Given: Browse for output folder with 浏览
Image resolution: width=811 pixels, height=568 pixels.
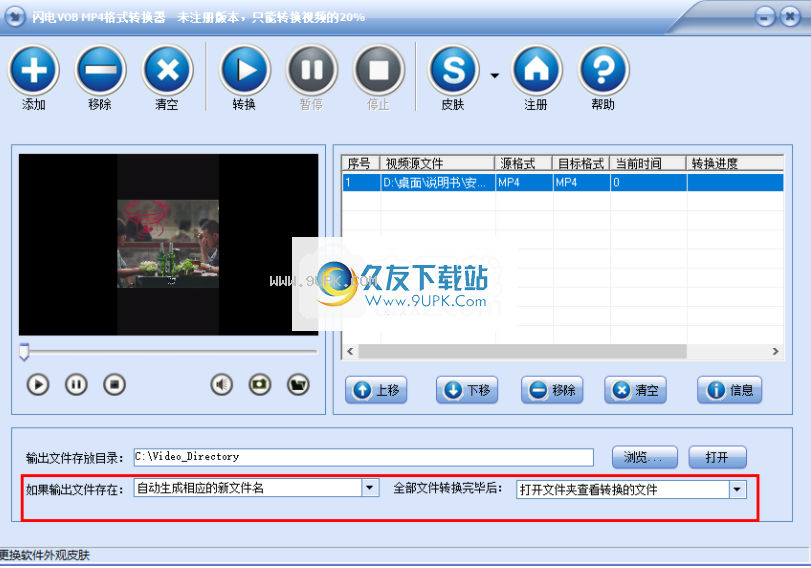Looking at the screenshot, I should pos(644,457).
